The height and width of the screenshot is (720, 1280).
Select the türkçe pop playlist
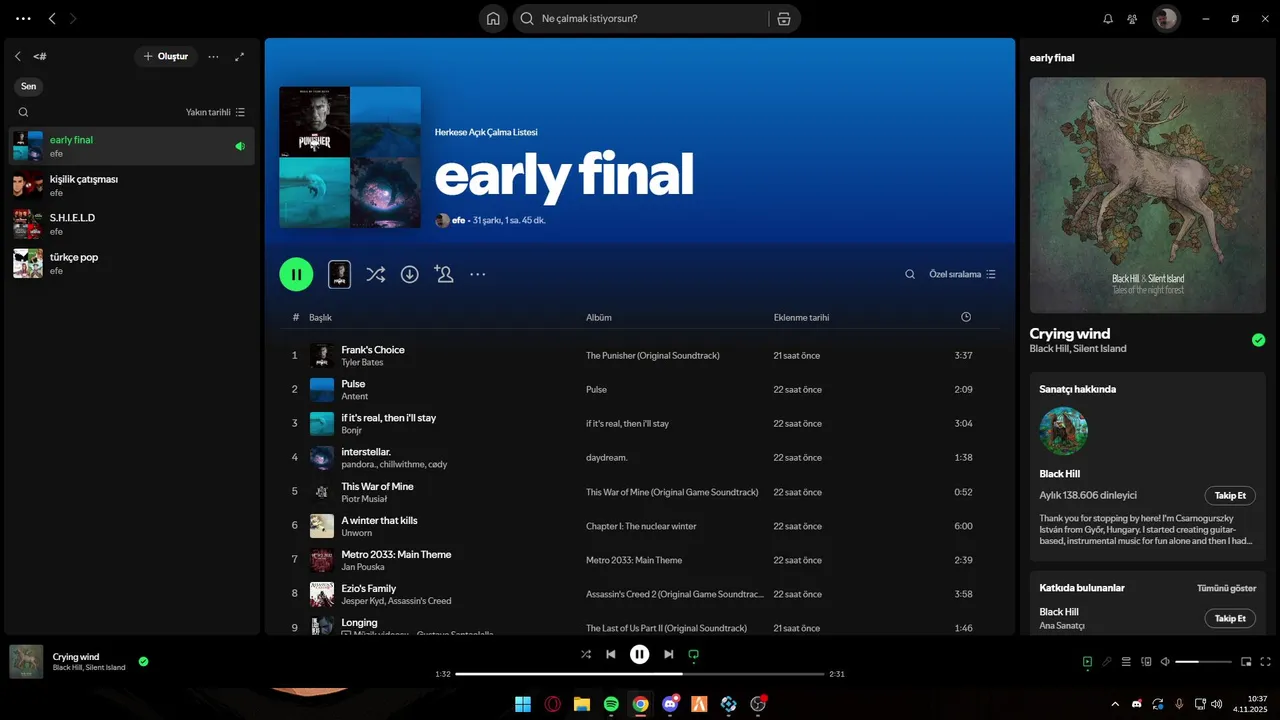click(131, 263)
